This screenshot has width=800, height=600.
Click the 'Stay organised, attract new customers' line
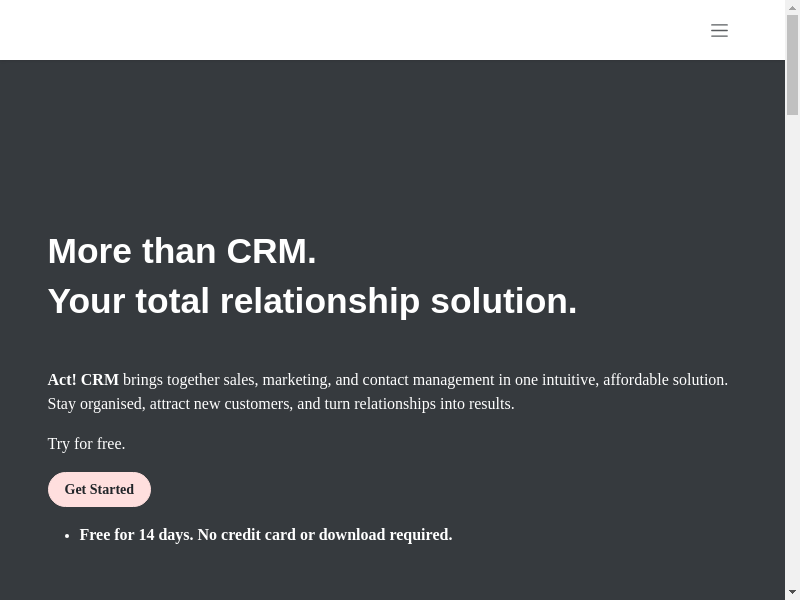[170, 404]
